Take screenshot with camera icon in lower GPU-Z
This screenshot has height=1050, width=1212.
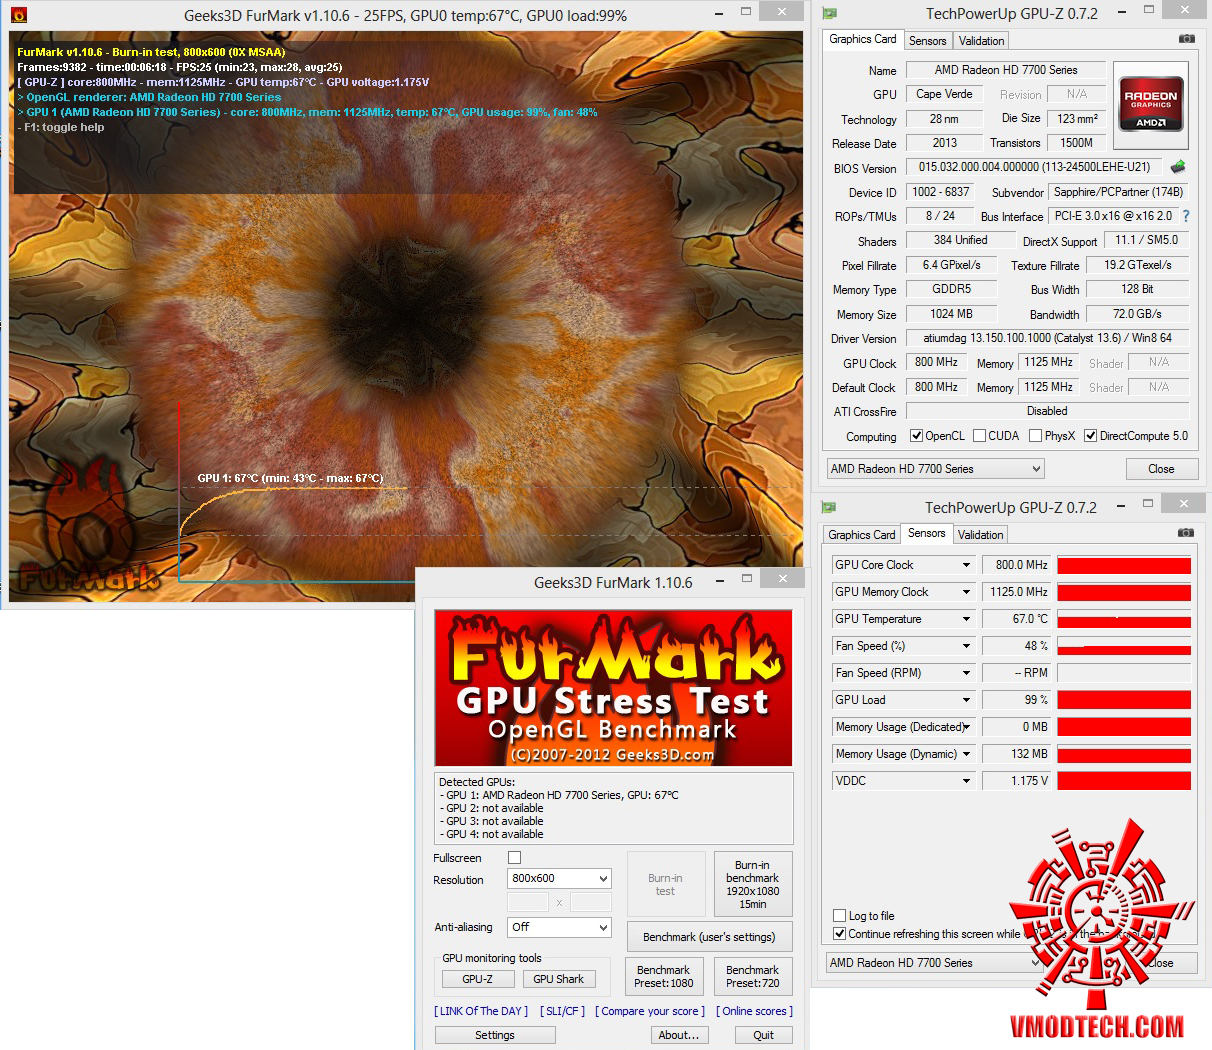tap(1186, 533)
